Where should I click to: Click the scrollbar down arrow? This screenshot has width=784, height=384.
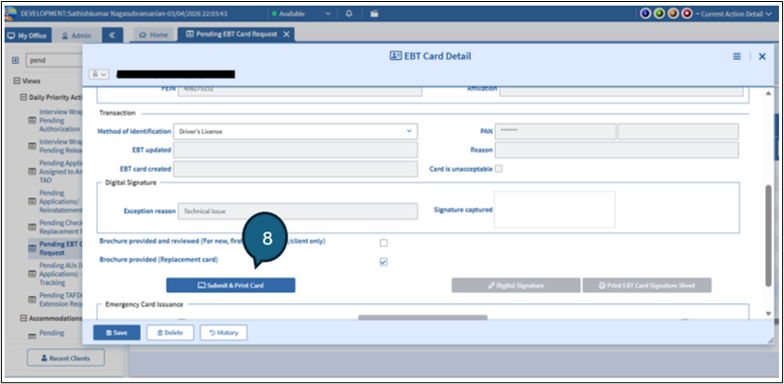[x=768, y=314]
